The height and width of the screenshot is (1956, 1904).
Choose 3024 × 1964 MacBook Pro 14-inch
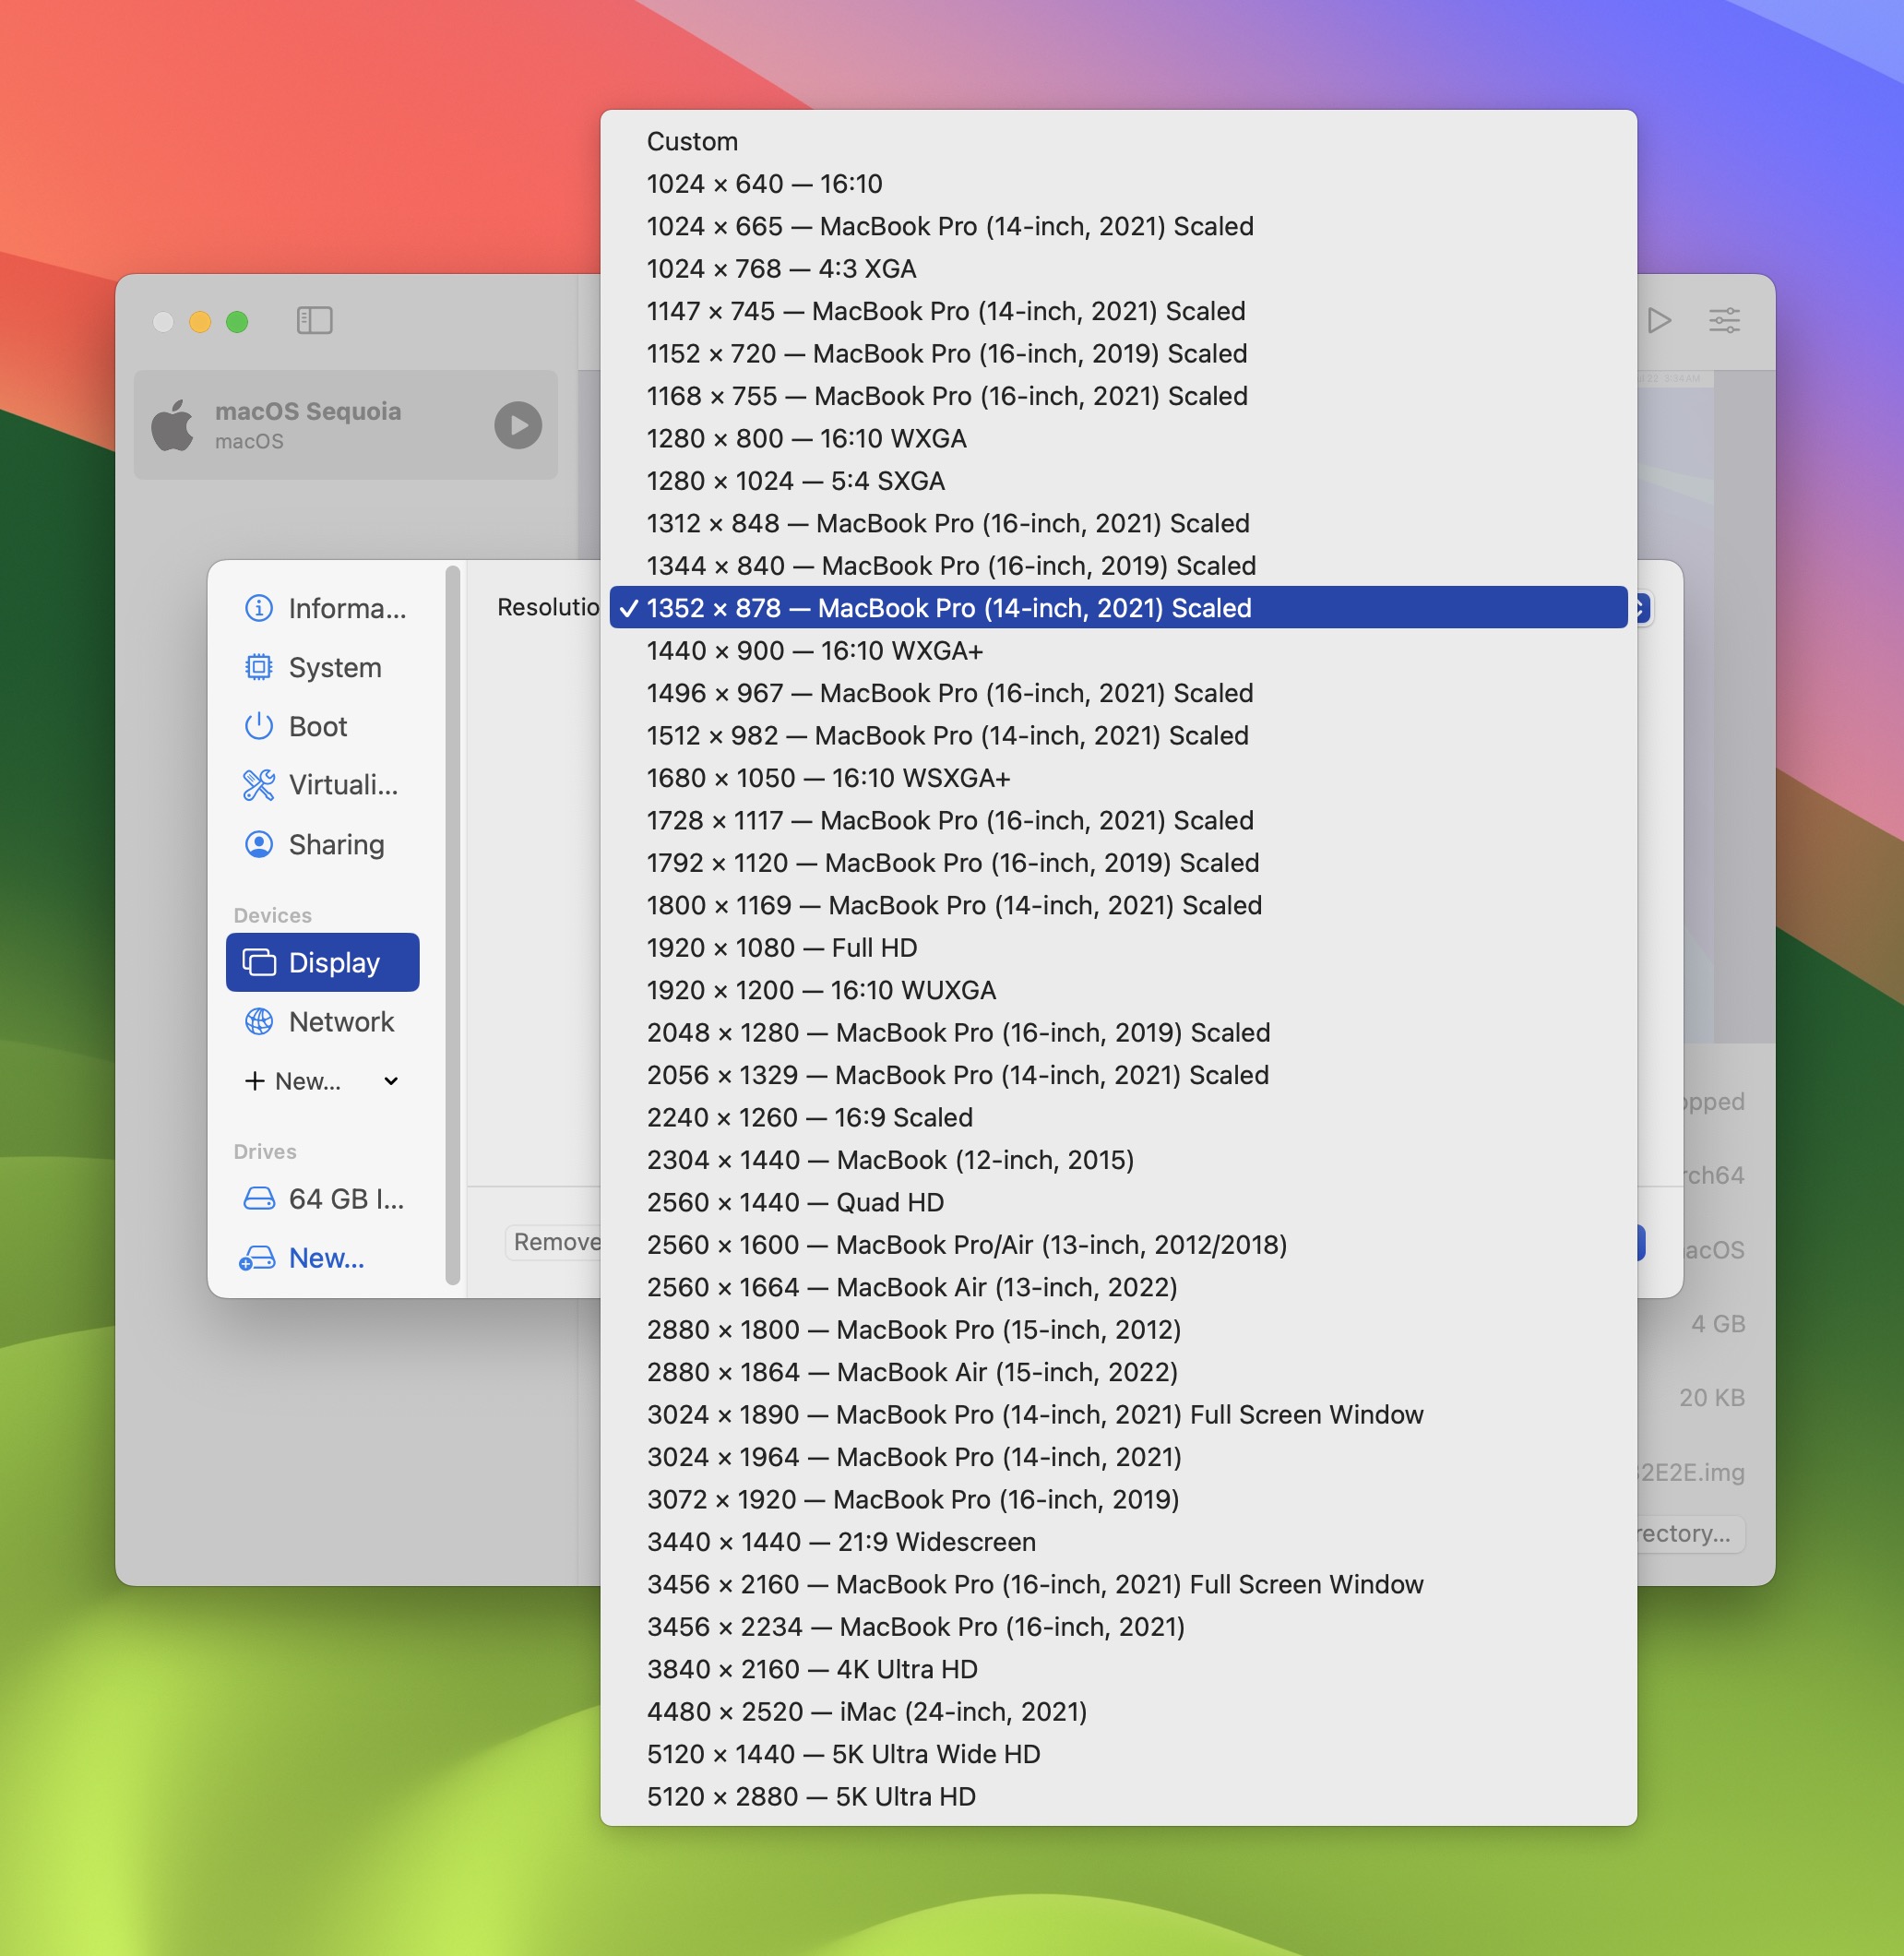click(1118, 1457)
